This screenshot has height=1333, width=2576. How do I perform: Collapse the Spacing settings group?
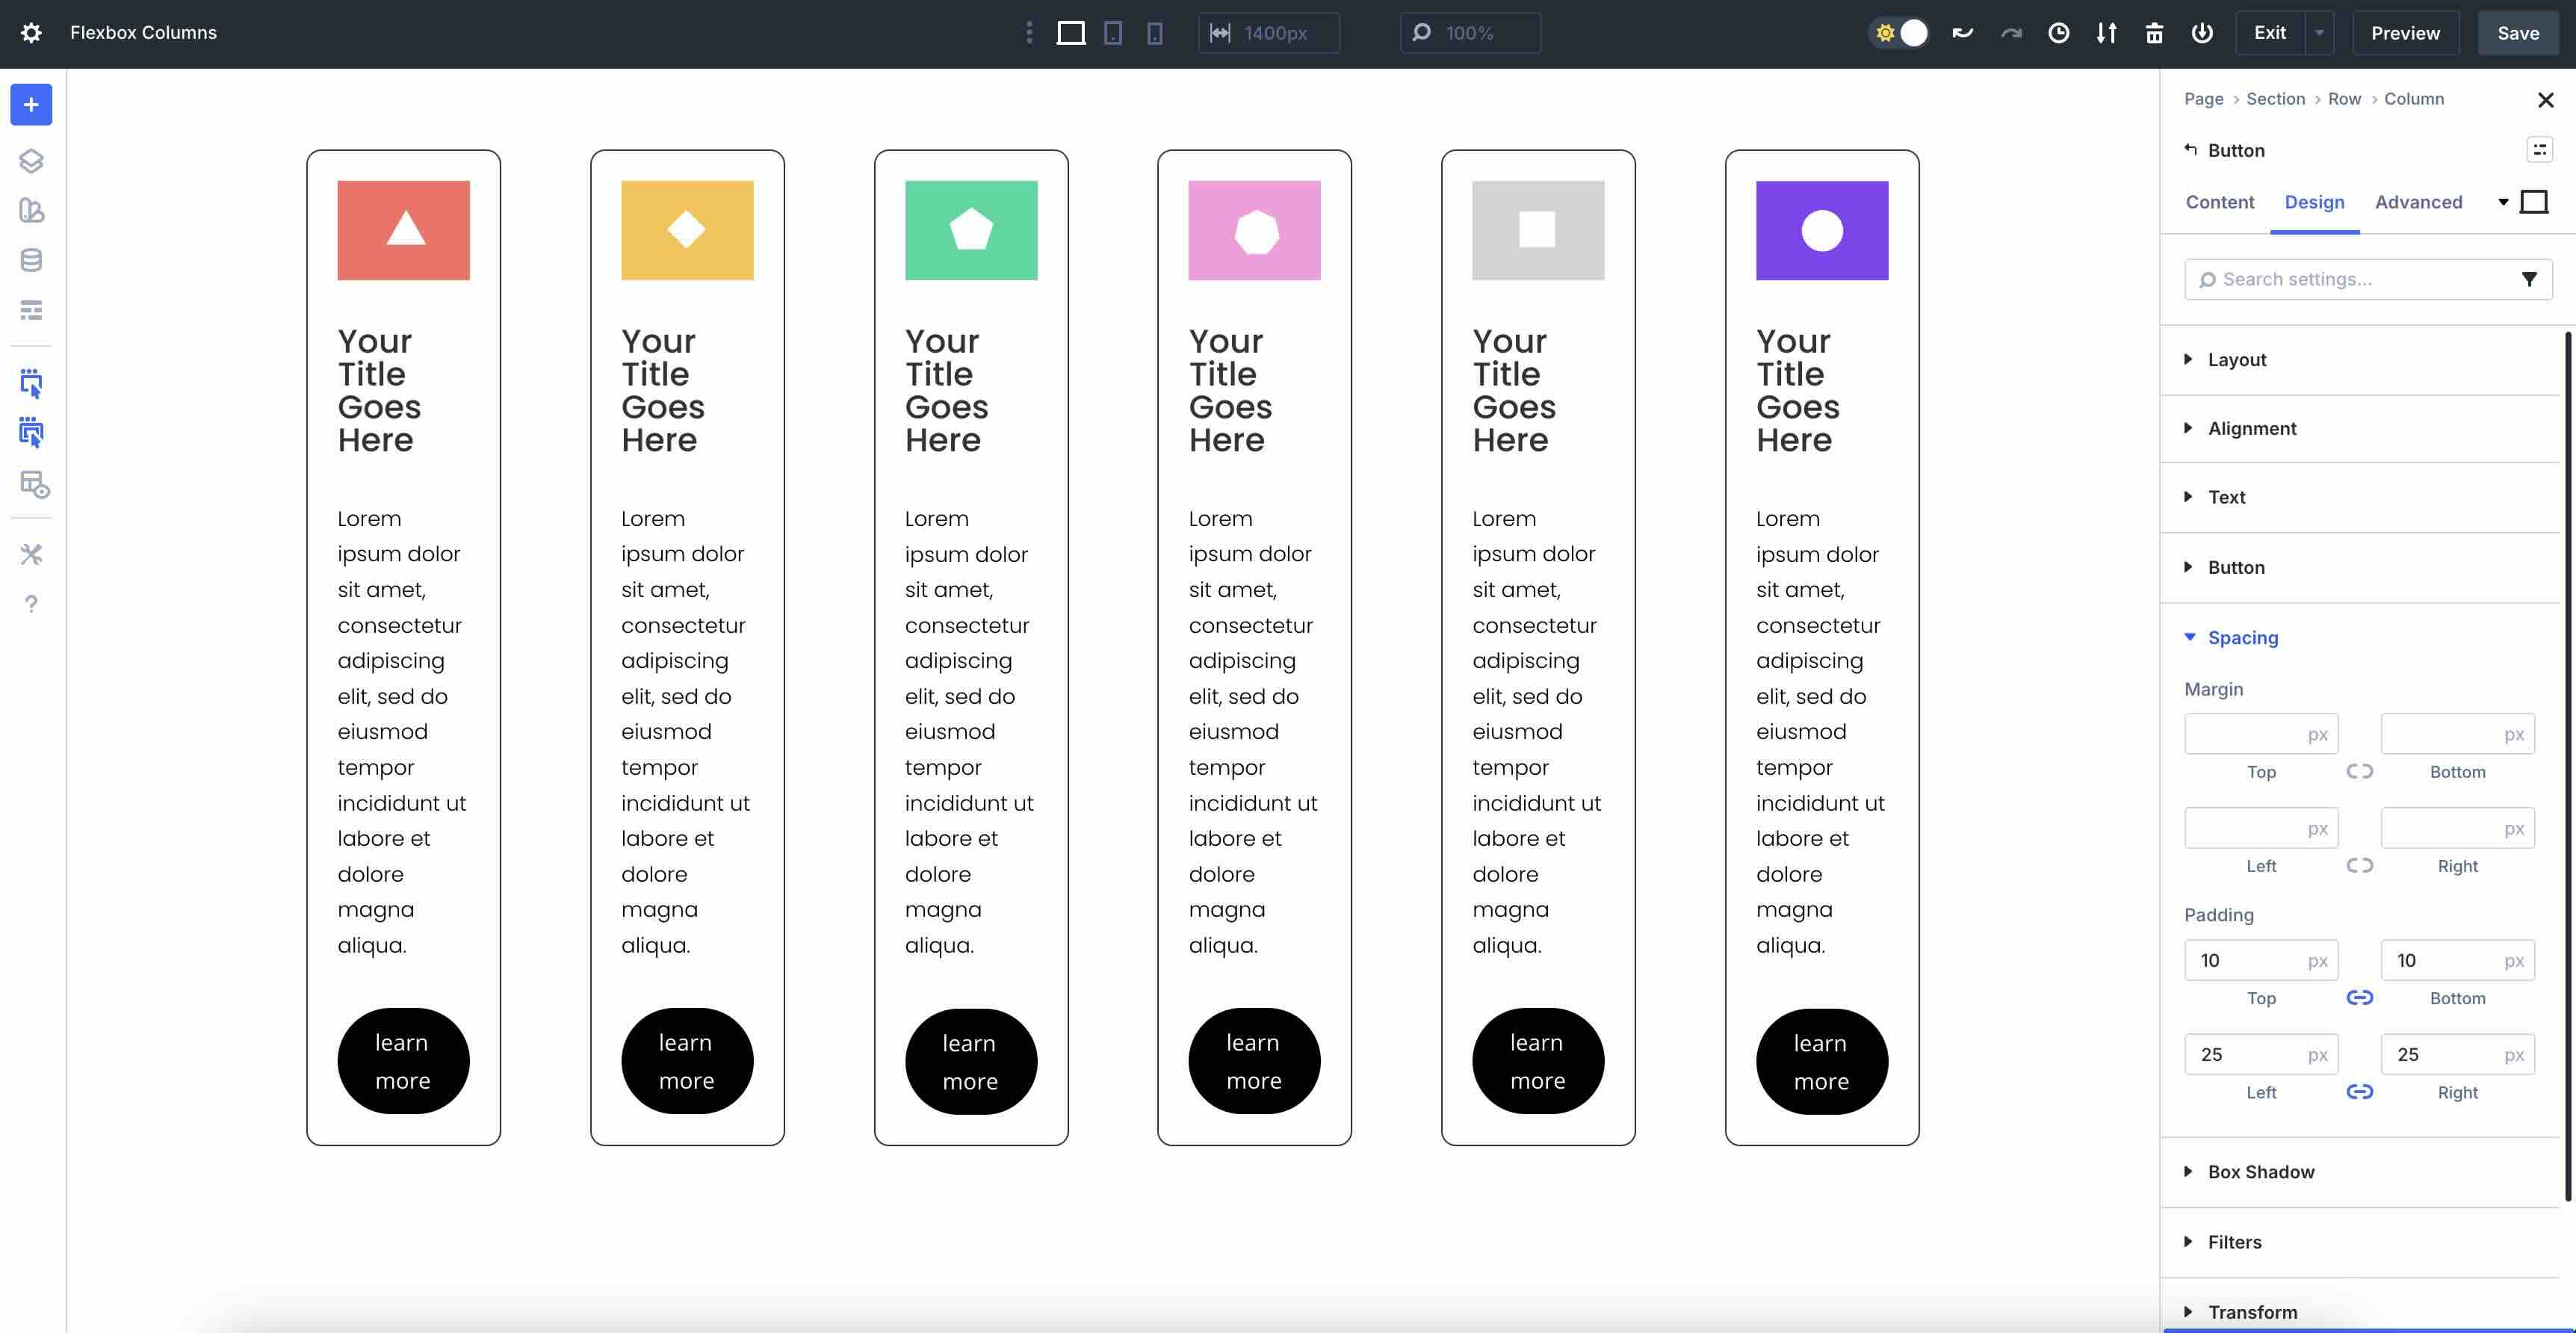point(2242,637)
